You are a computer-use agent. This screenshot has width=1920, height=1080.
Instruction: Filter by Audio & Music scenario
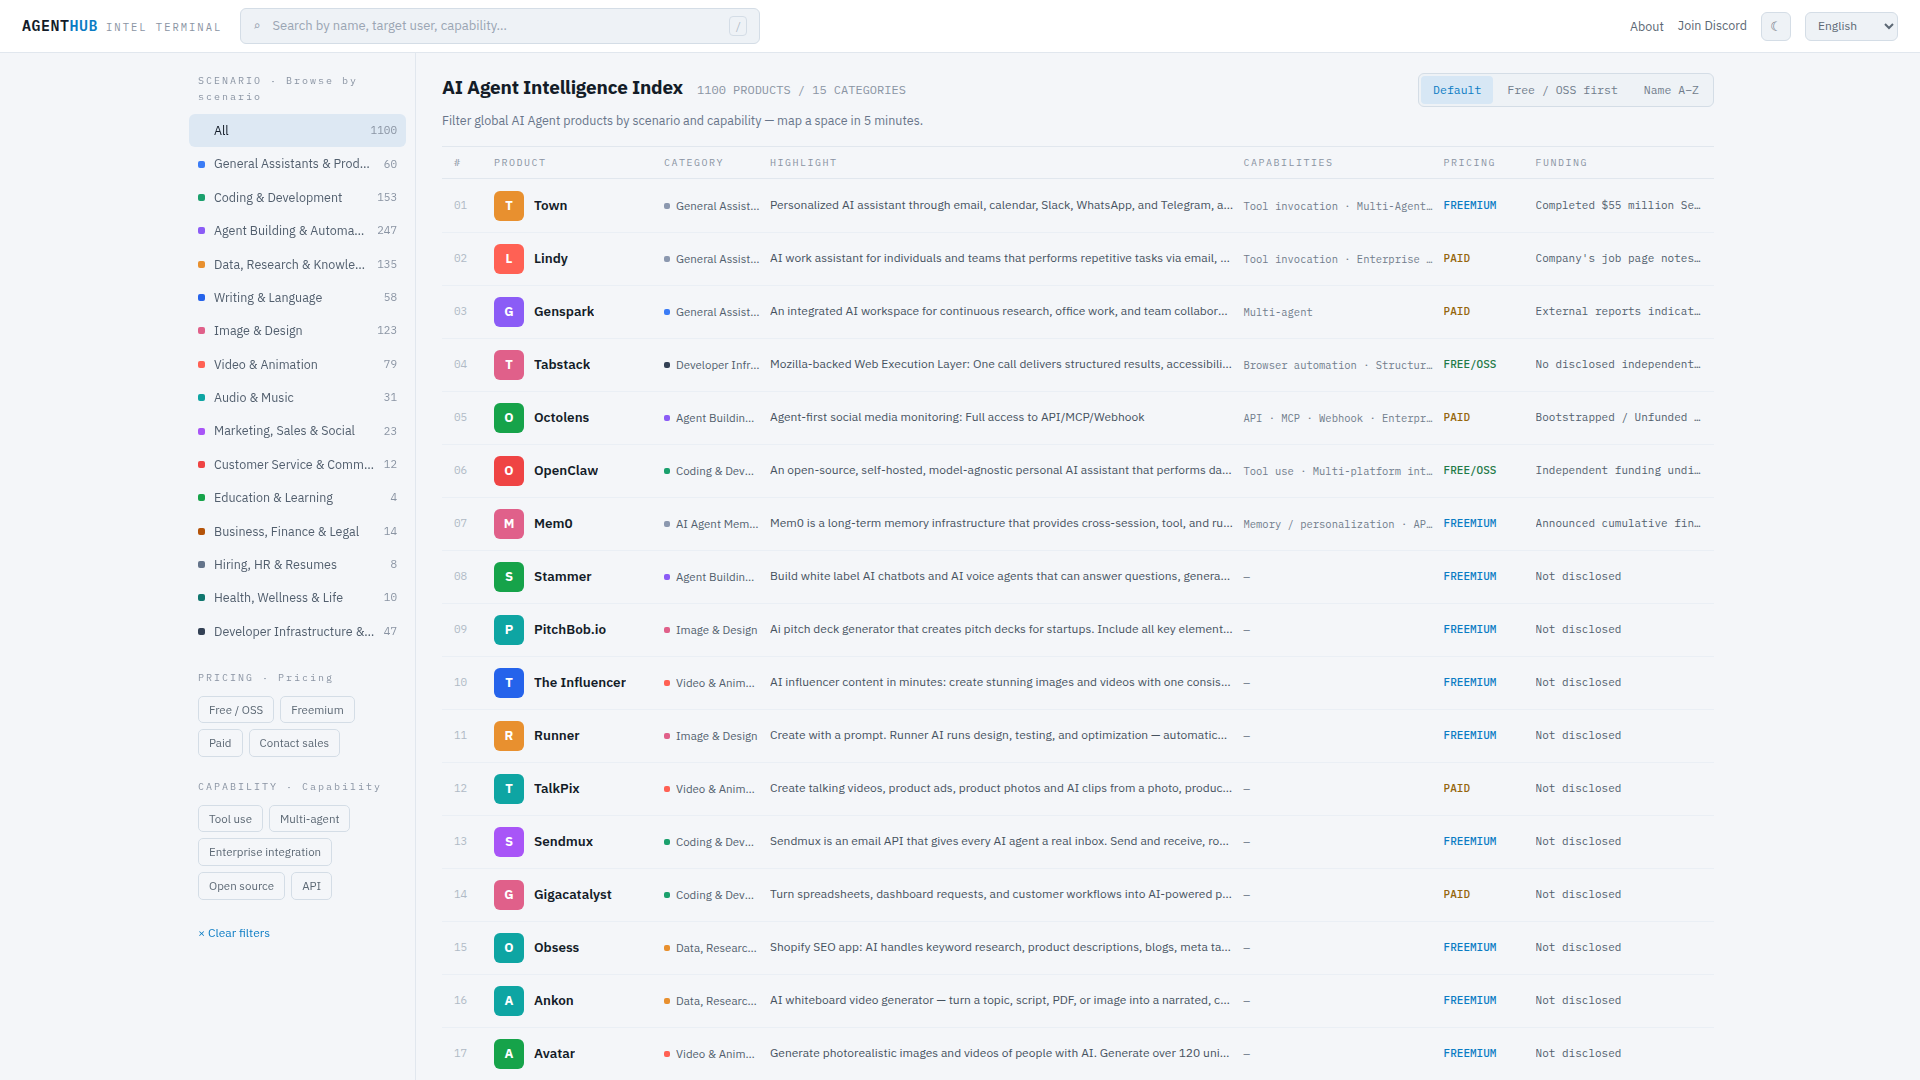click(x=297, y=398)
